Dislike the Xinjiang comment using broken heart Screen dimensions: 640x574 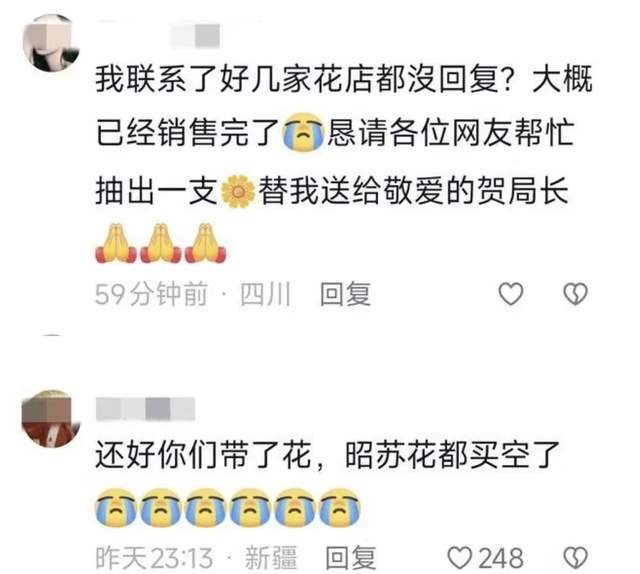click(576, 558)
